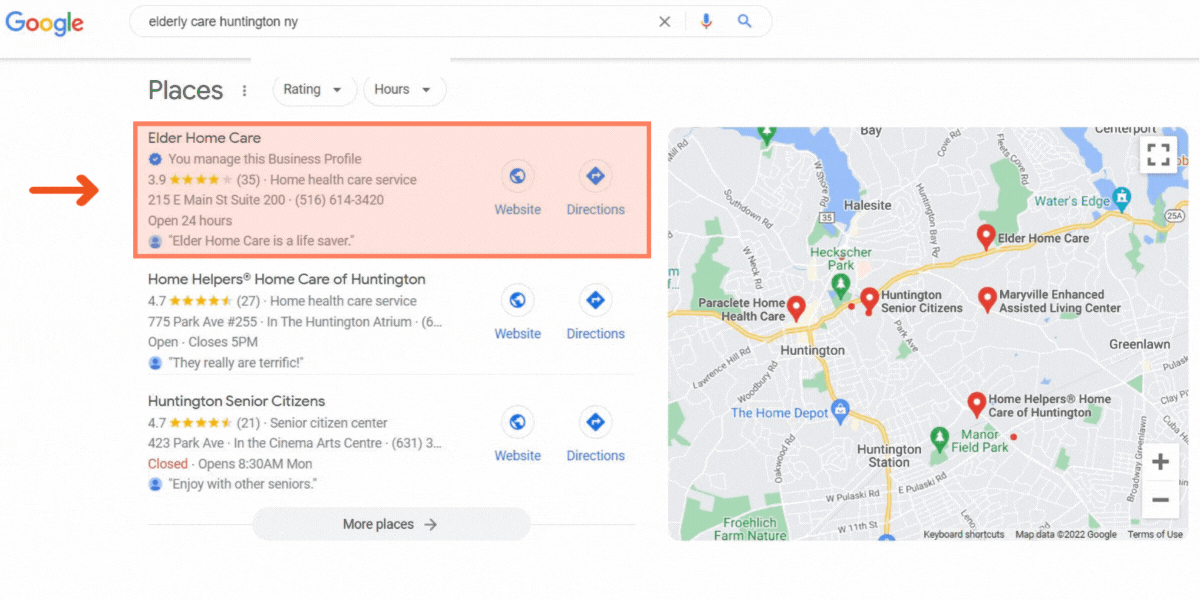Start voice search with microphone icon

click(707, 21)
